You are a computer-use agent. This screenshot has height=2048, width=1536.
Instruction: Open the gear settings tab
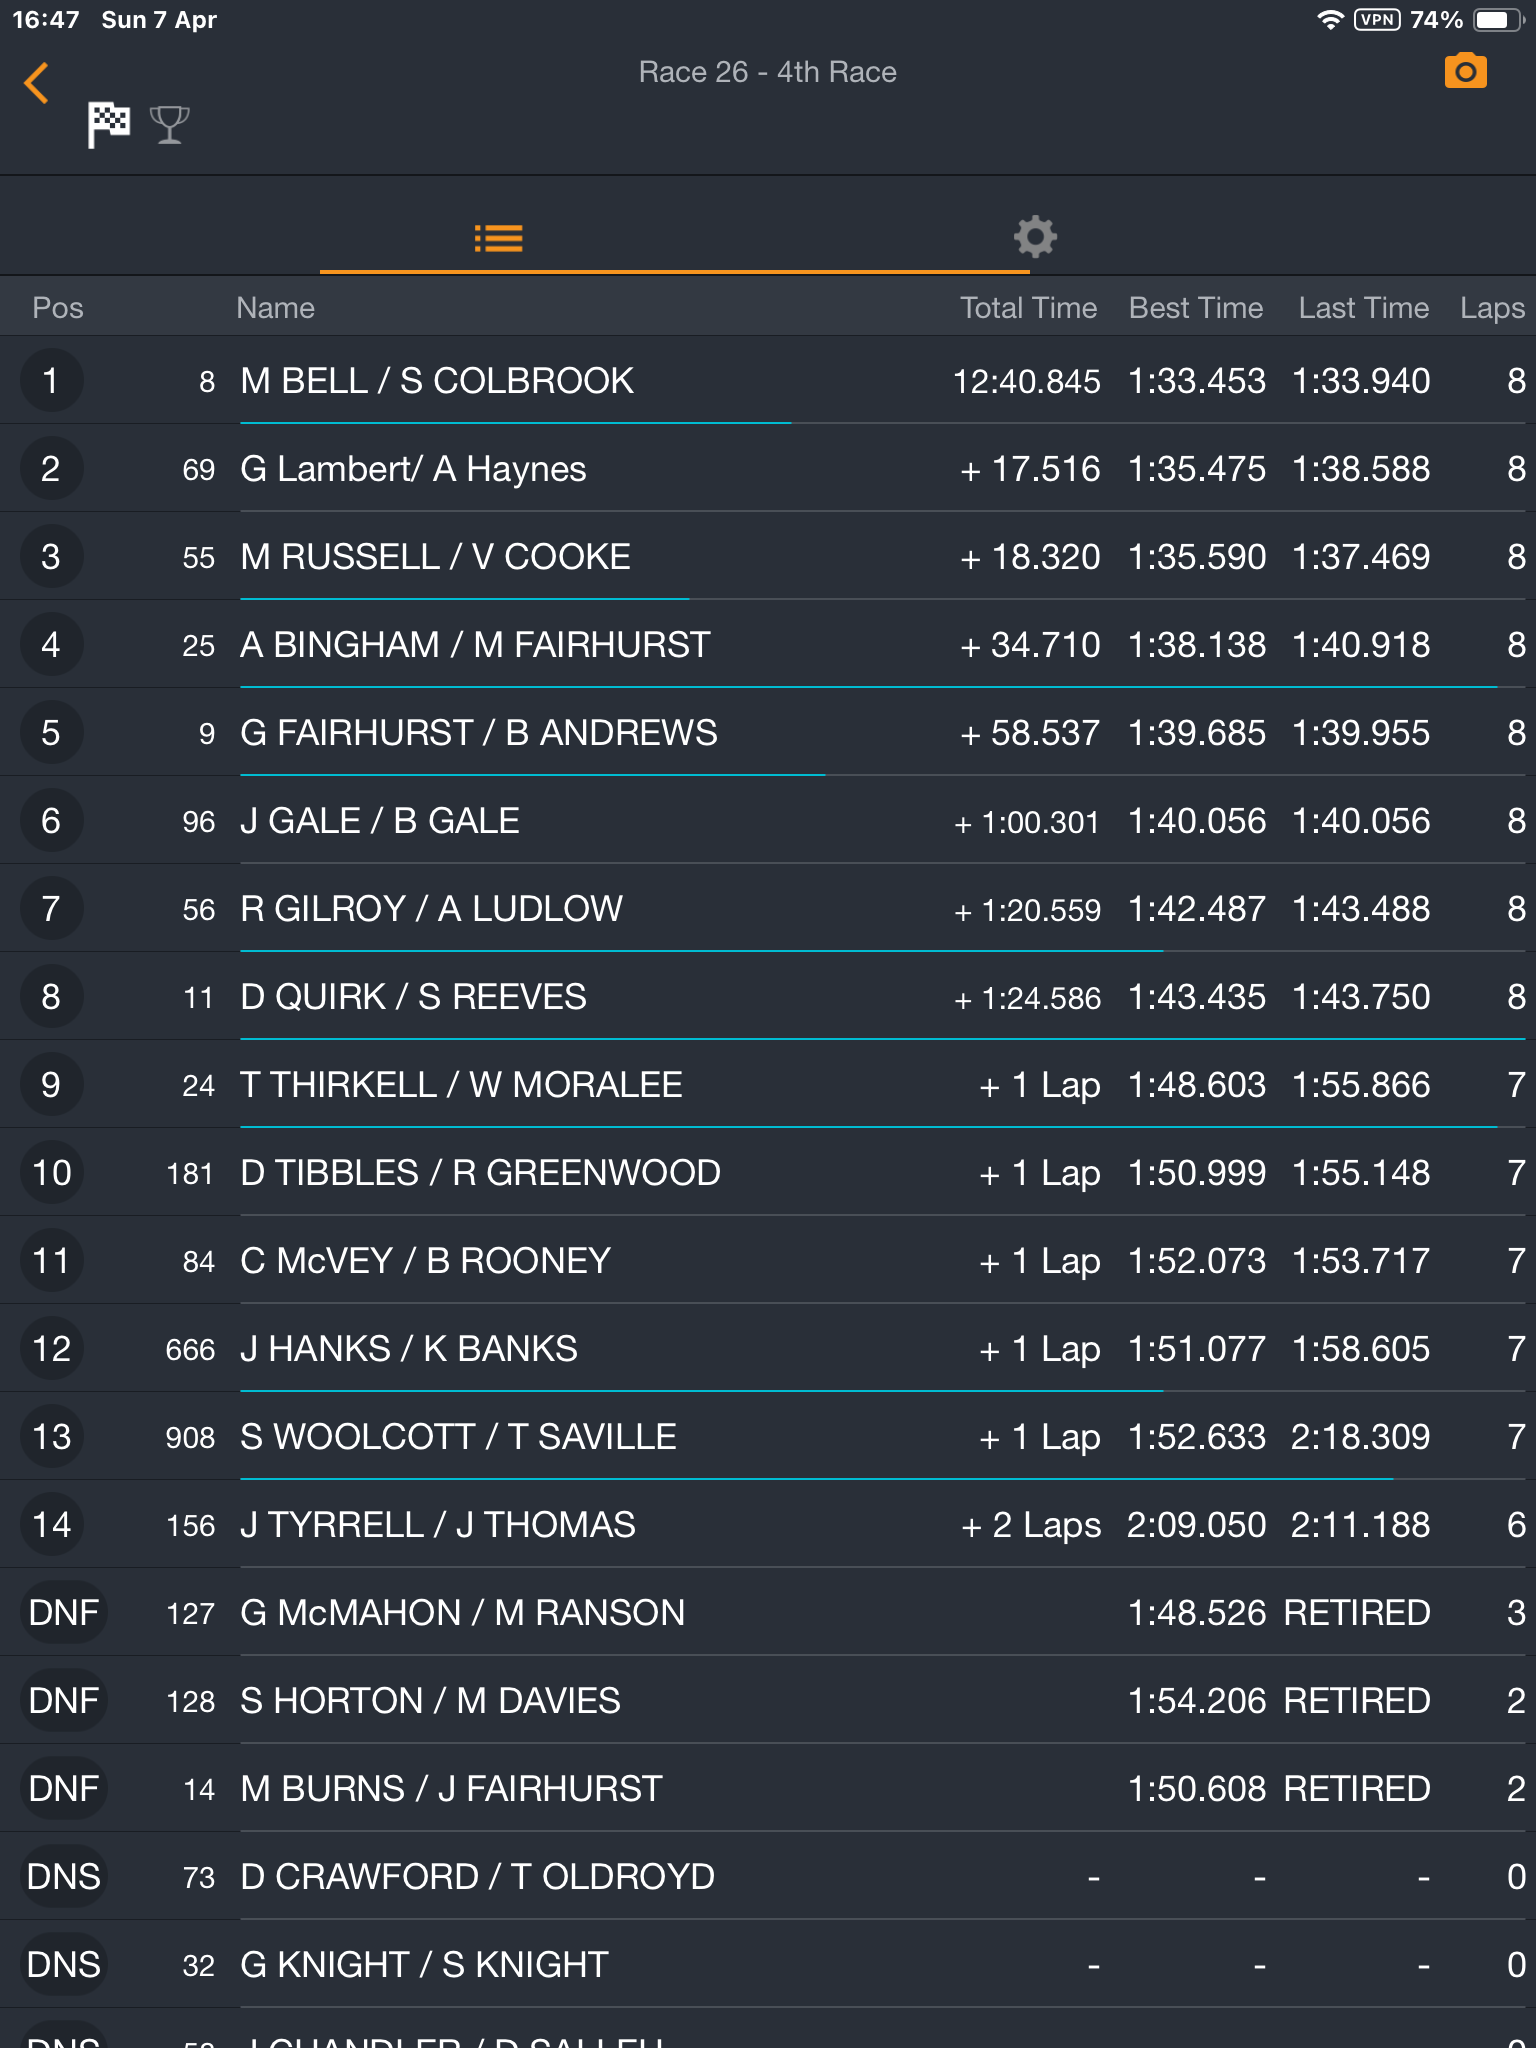pyautogui.click(x=1035, y=237)
